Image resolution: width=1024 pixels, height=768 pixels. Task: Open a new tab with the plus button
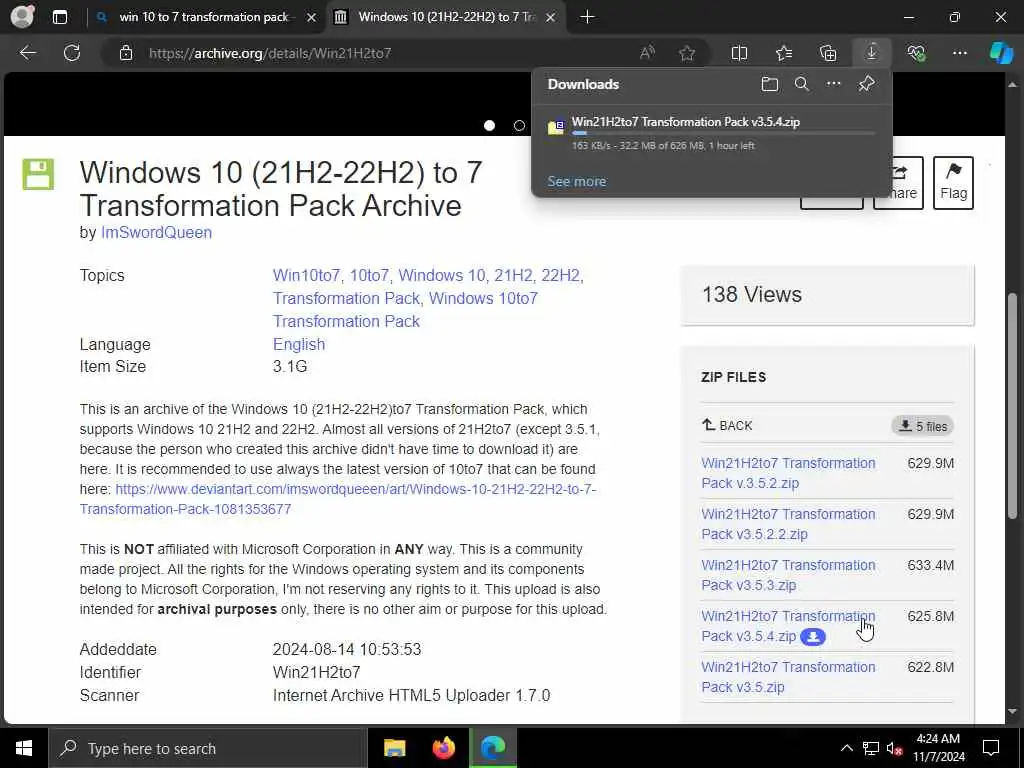pyautogui.click(x=587, y=17)
